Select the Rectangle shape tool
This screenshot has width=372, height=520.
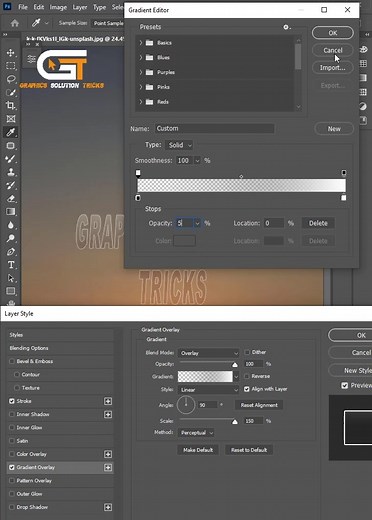click(x=11, y=291)
